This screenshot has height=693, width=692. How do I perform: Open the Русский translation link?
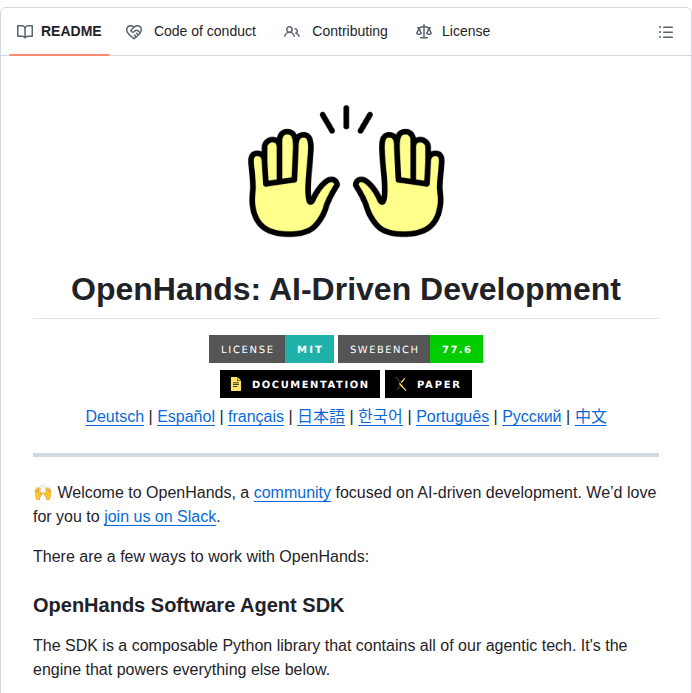point(532,416)
